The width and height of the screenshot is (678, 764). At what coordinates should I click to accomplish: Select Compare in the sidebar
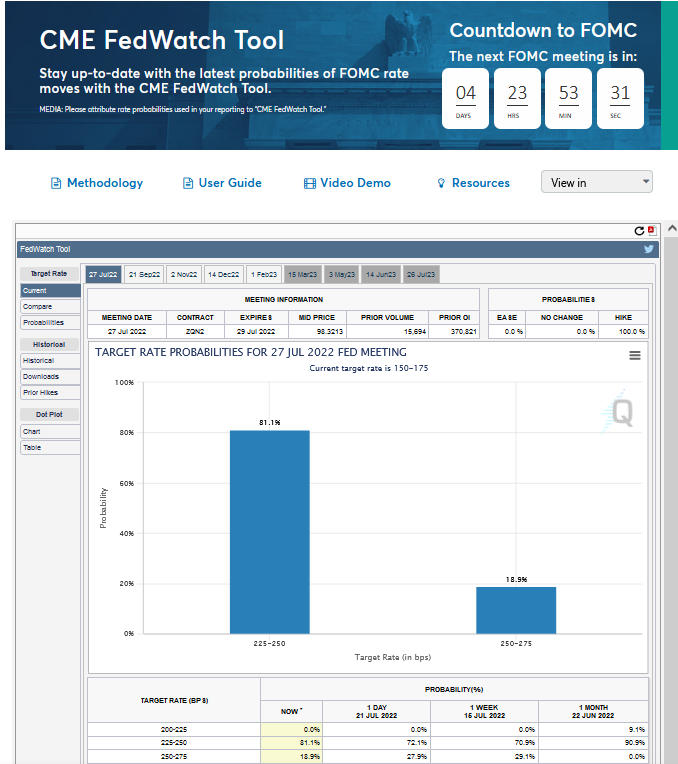pyautogui.click(x=50, y=306)
